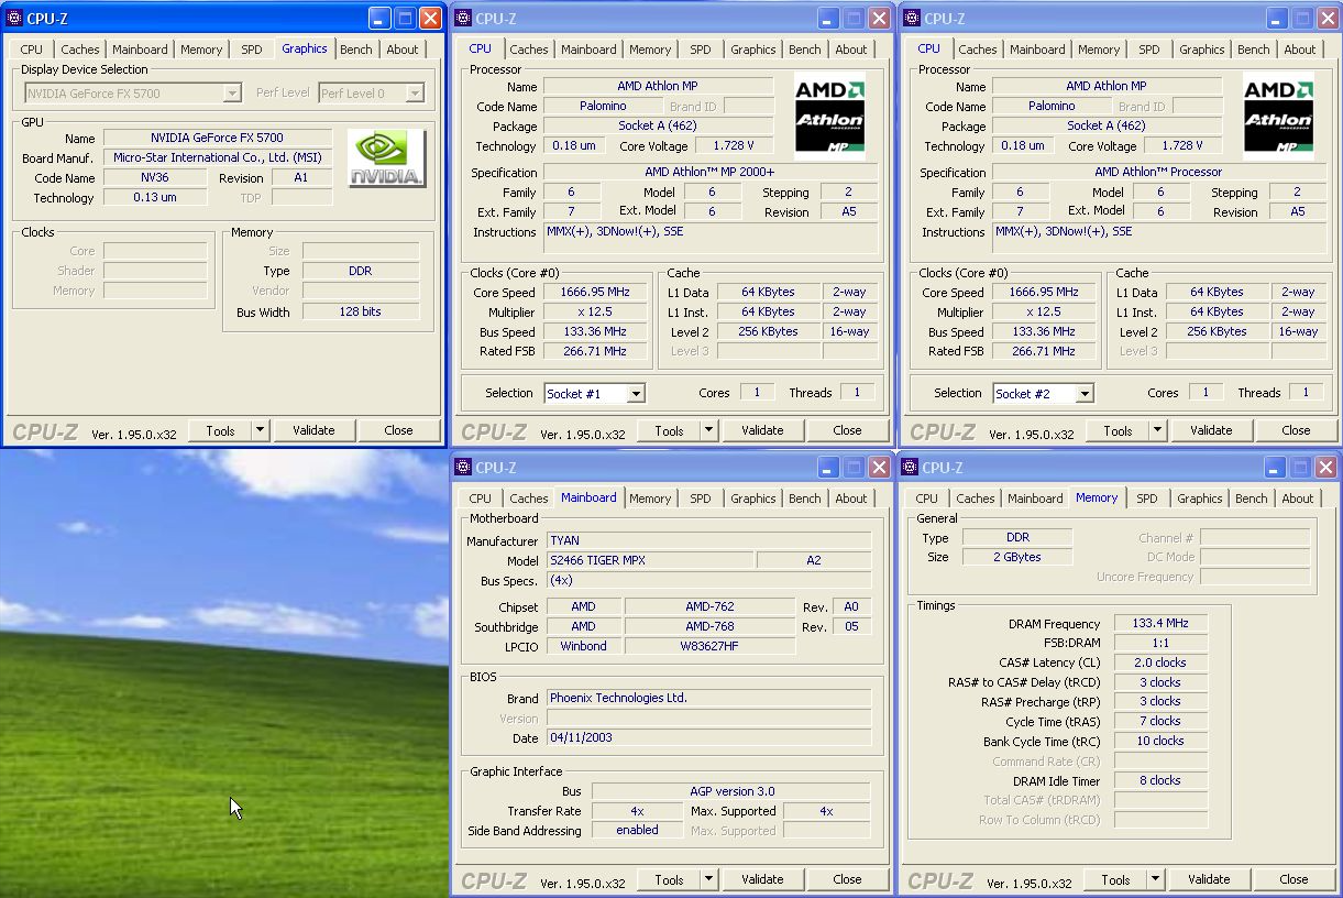The image size is (1343, 898).
Task: Click the GPU Name field NVIDIA GeForce FX 5700
Action: point(217,138)
